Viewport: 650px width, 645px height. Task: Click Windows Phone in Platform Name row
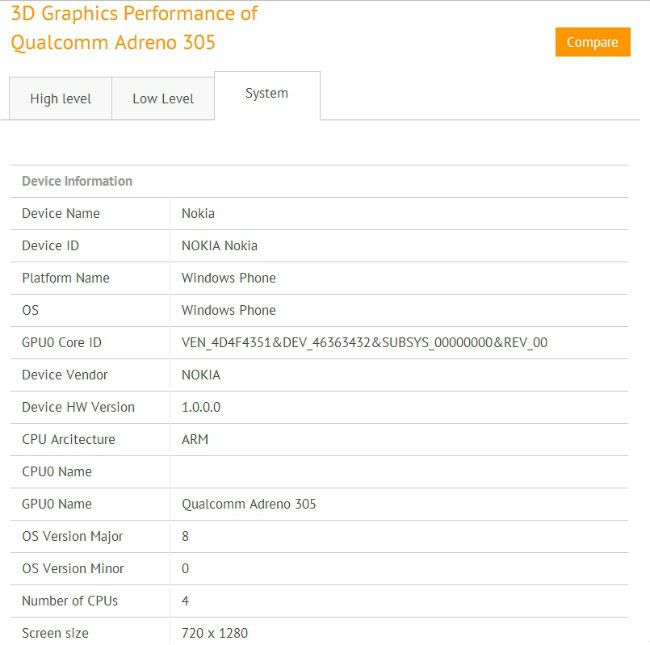point(228,278)
